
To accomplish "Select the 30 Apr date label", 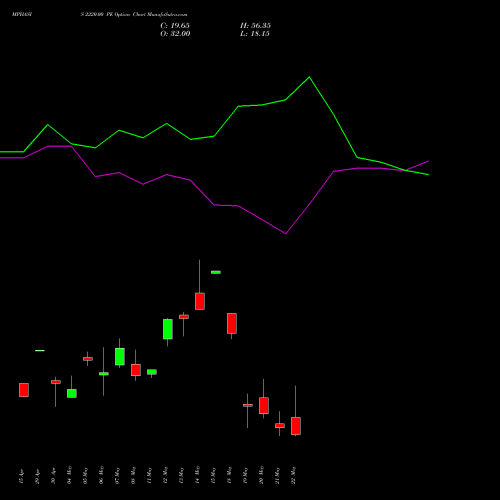I will click(53, 477).
